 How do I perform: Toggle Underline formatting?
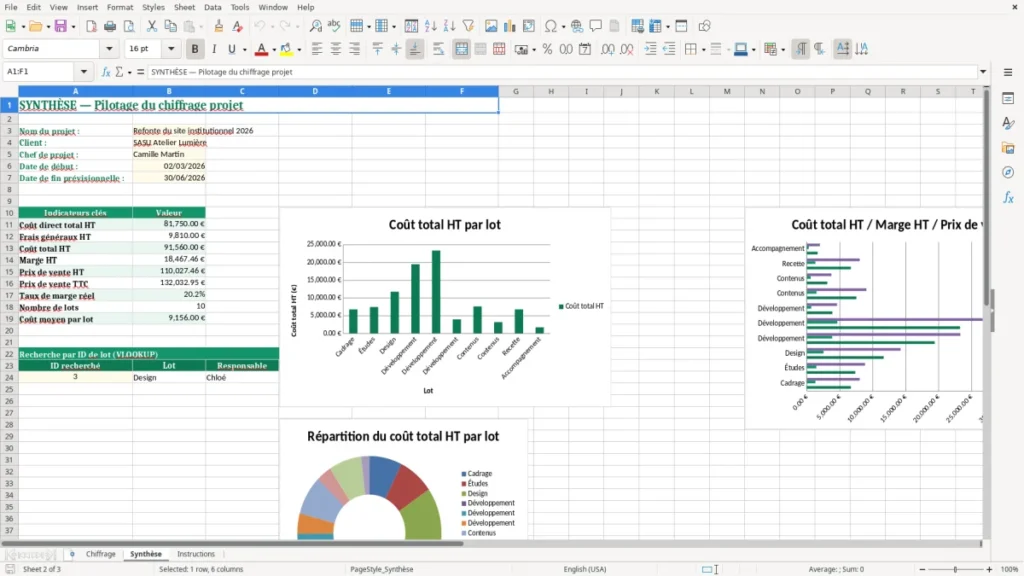231,49
